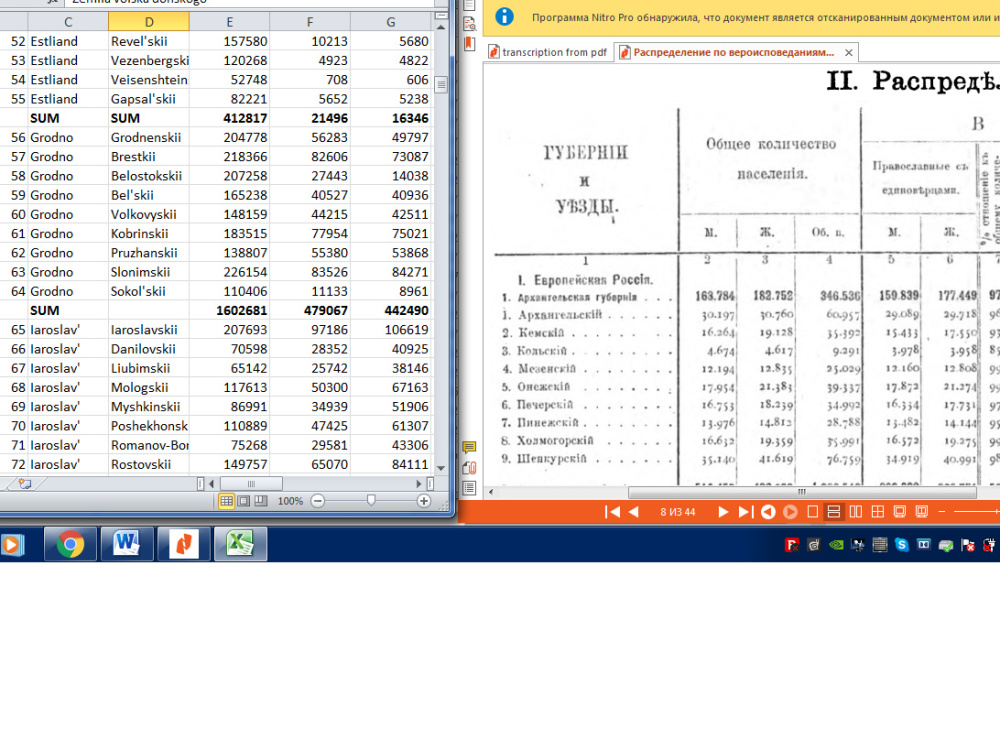Click NVIDIA icon in system tray
Viewport: 1000px width, 750px height.
(835, 545)
